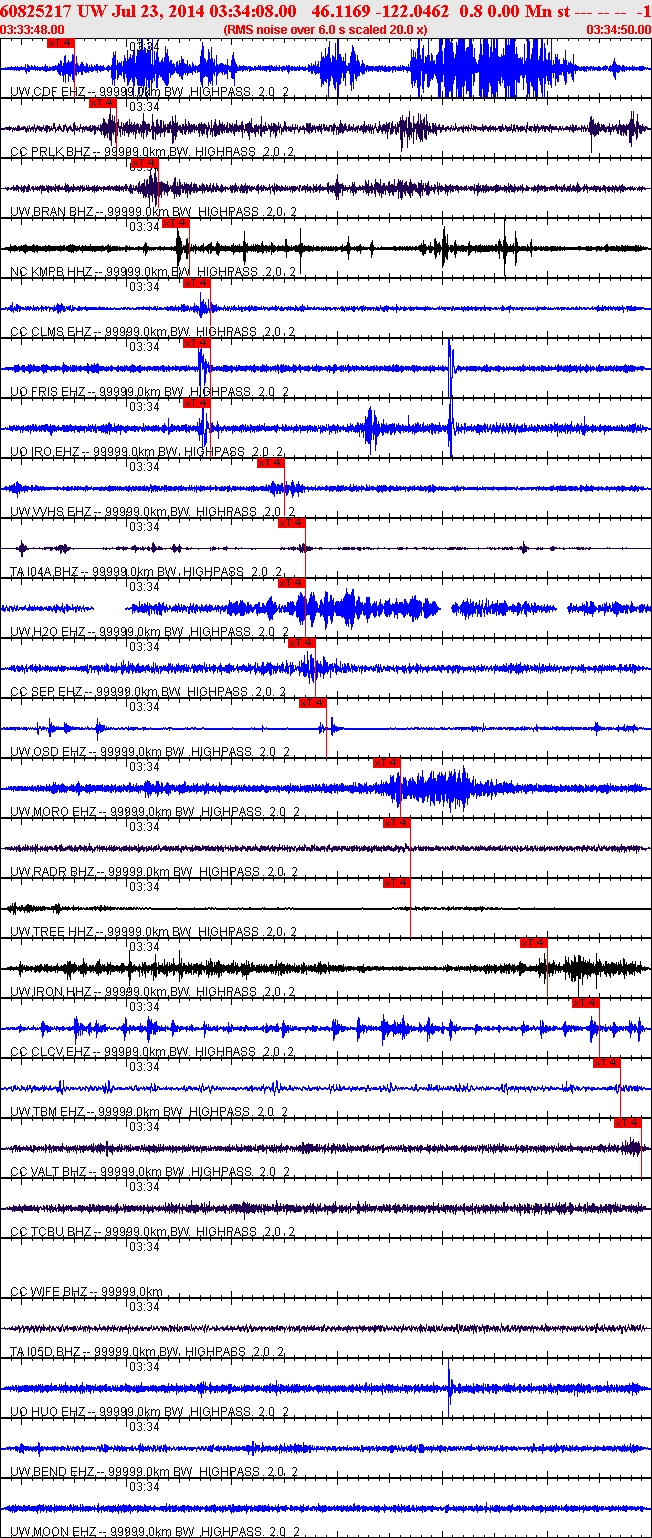The width and height of the screenshot is (652, 1538).
Task: Click the tall spike on UO.FRIS trace
Action: 451,368
